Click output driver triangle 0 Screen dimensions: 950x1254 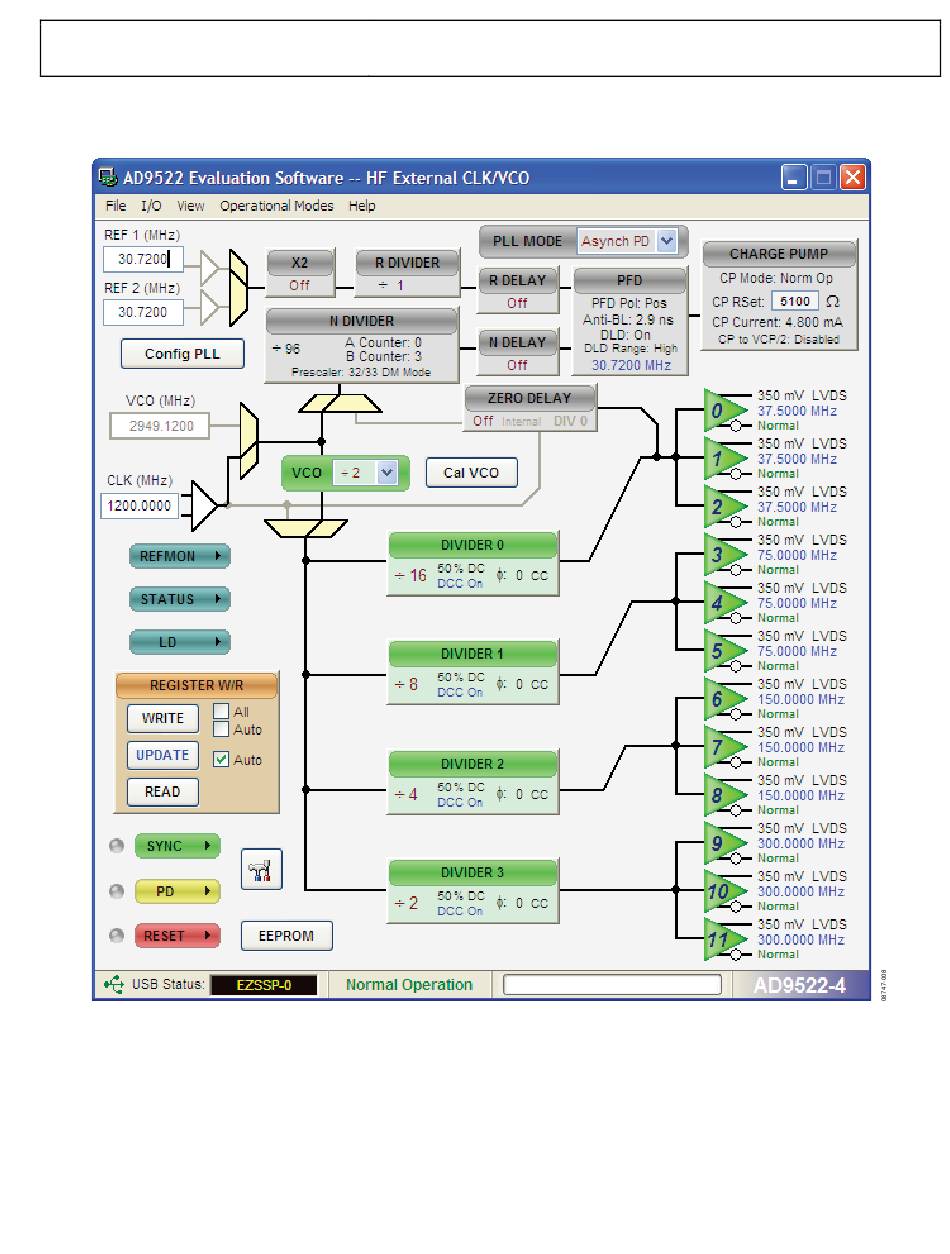pos(724,409)
